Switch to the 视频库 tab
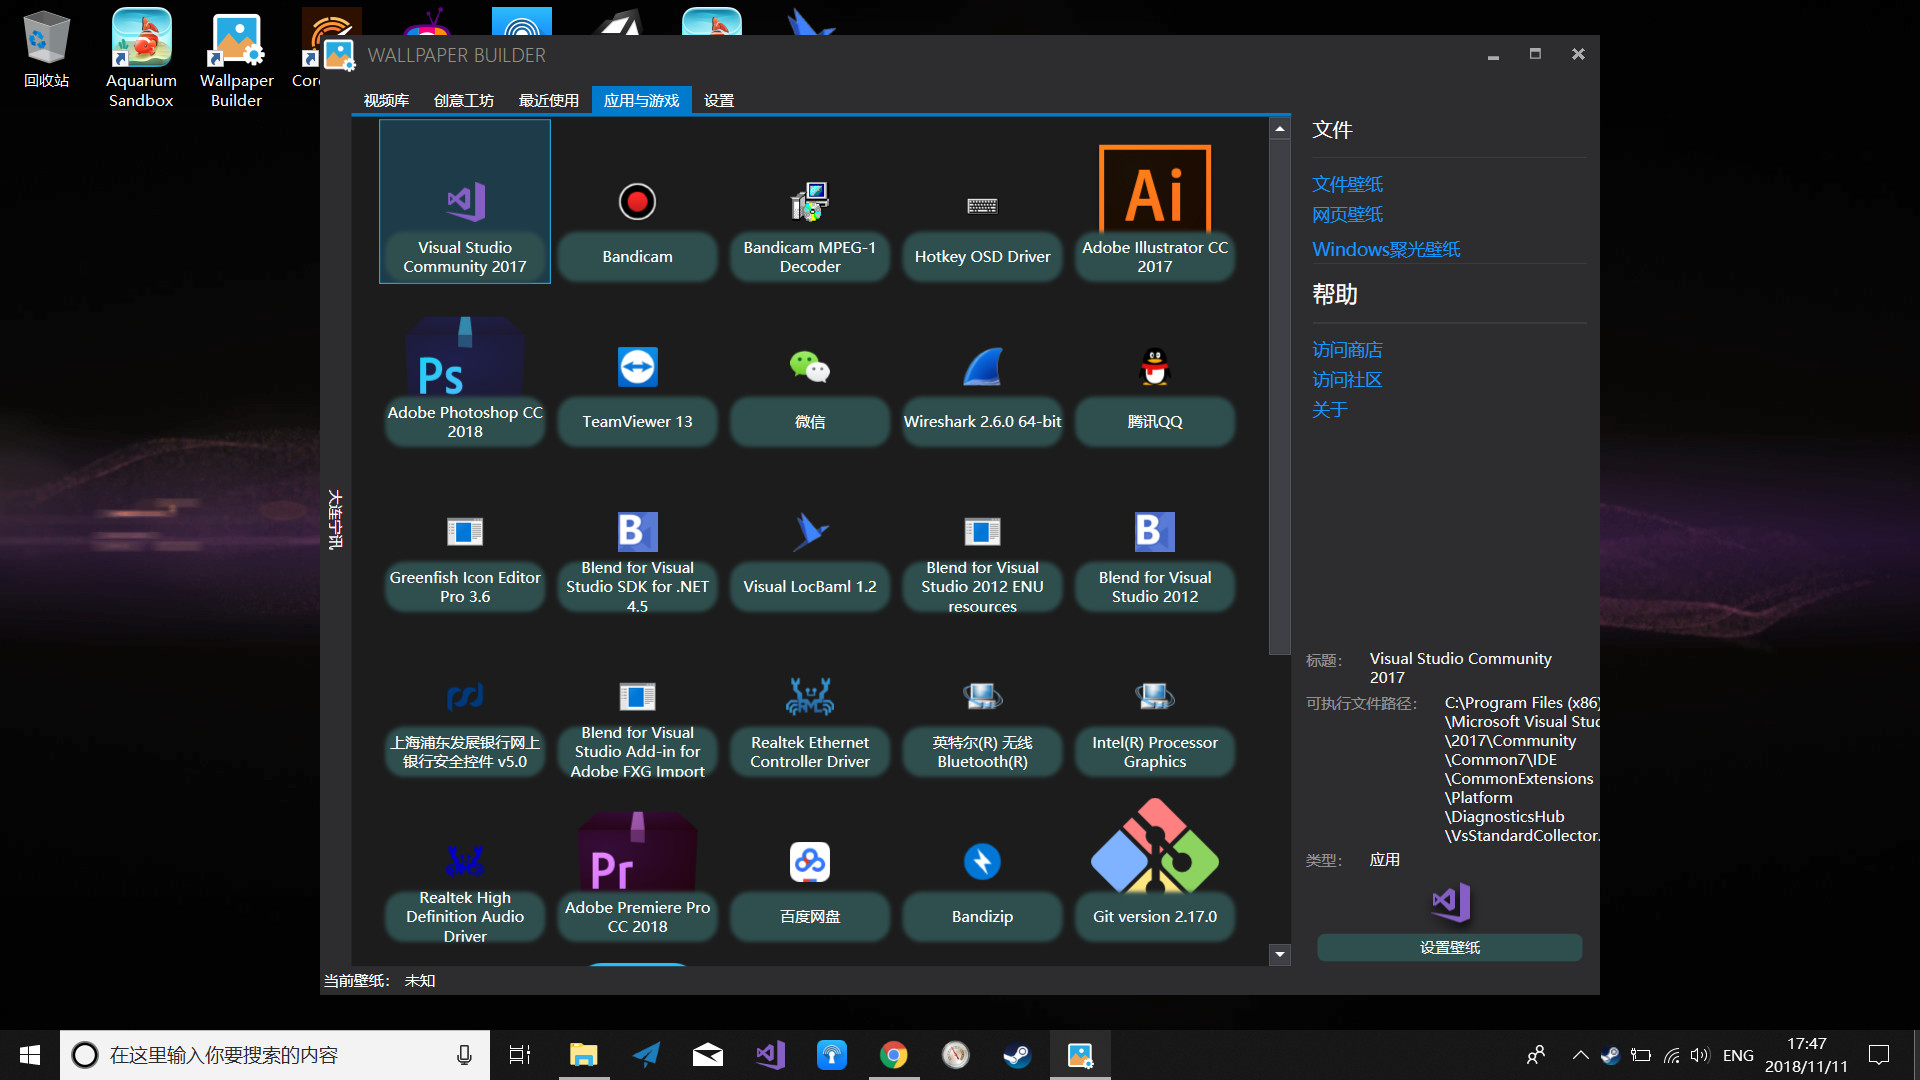 (387, 99)
